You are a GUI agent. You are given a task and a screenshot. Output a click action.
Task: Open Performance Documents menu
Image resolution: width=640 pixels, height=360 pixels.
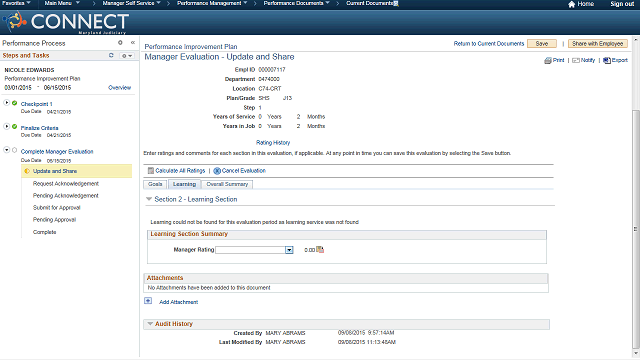[x=296, y=3]
